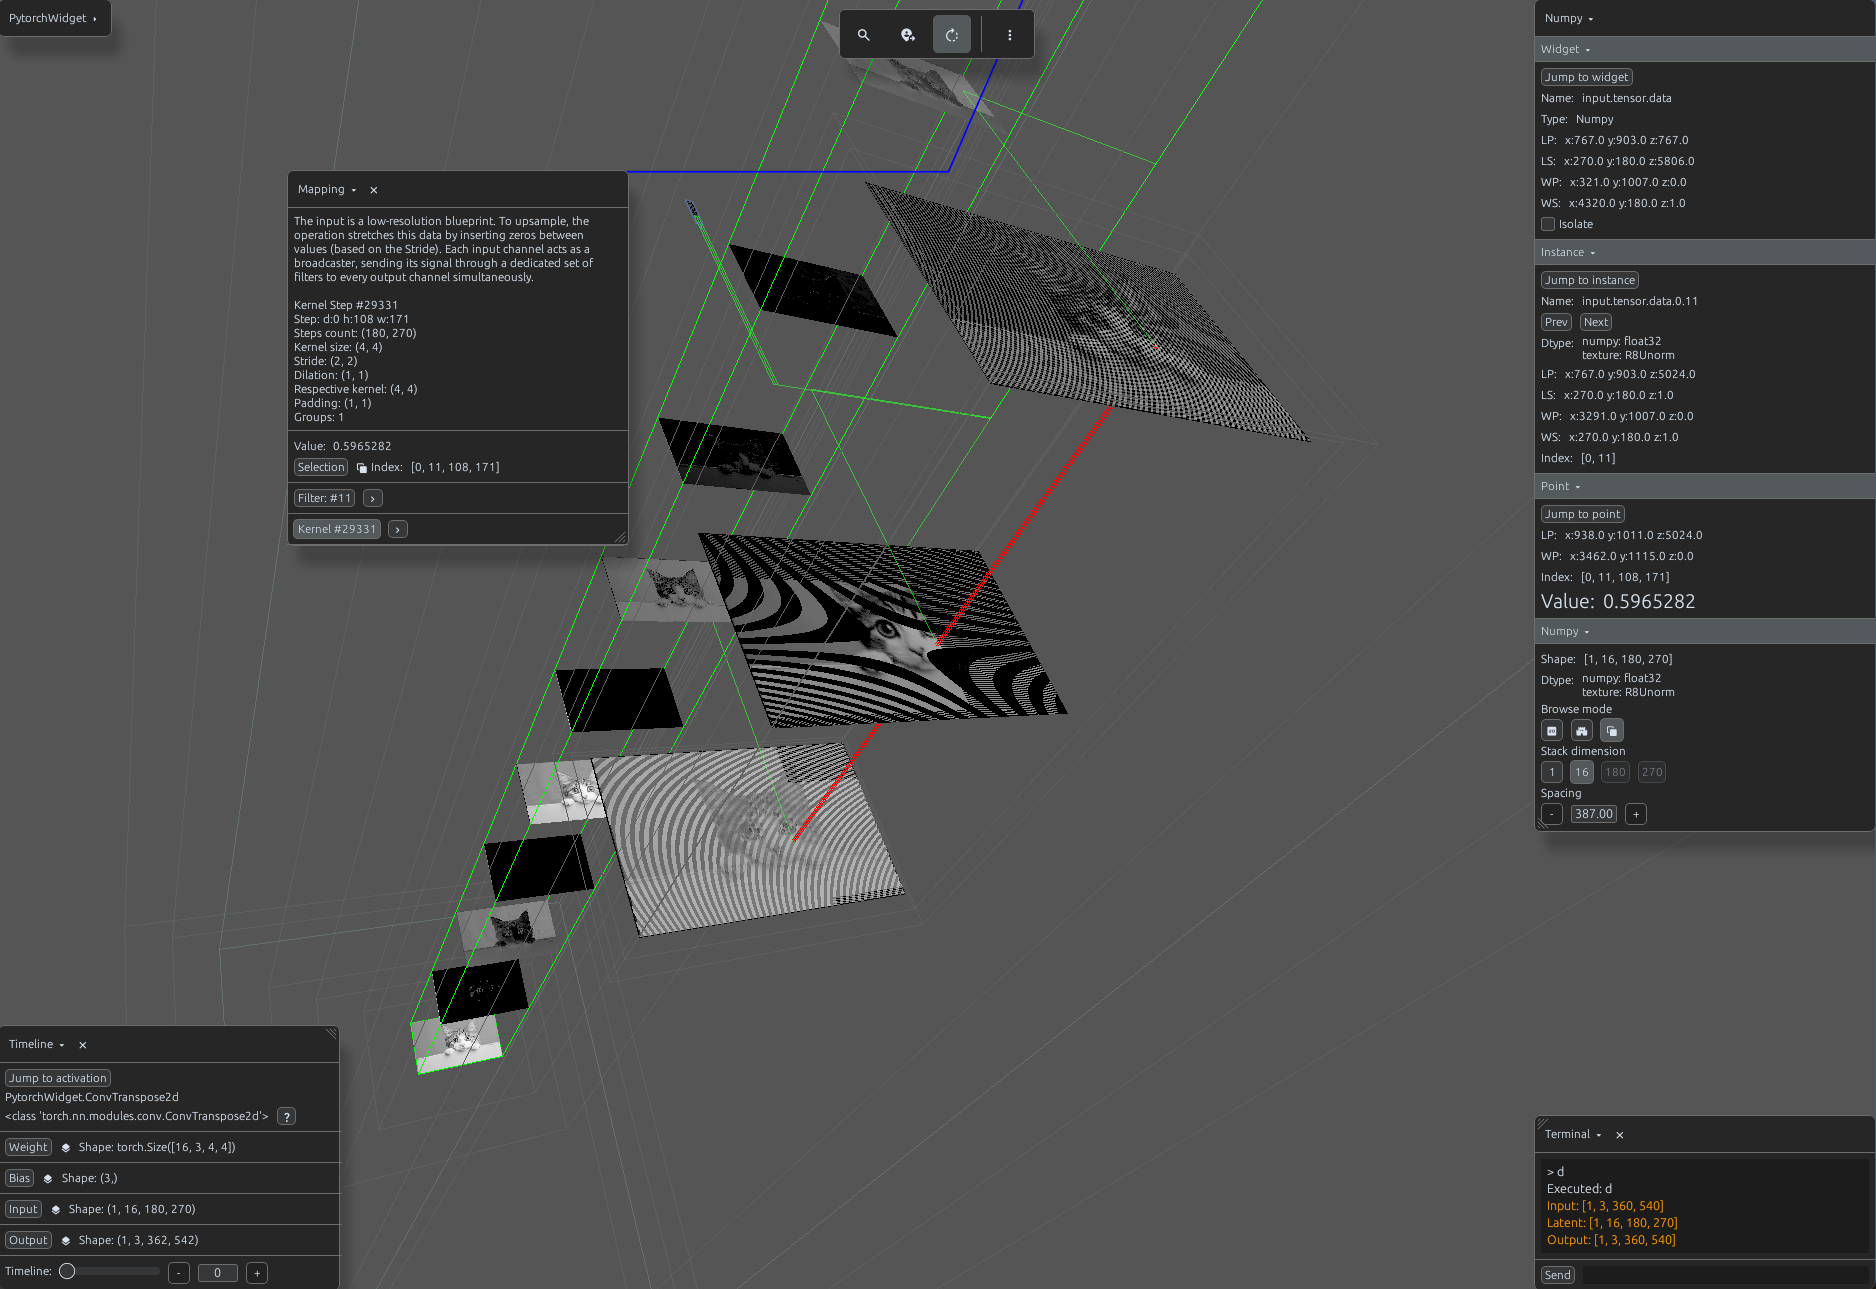Click the Timeline slider handle

coord(67,1272)
